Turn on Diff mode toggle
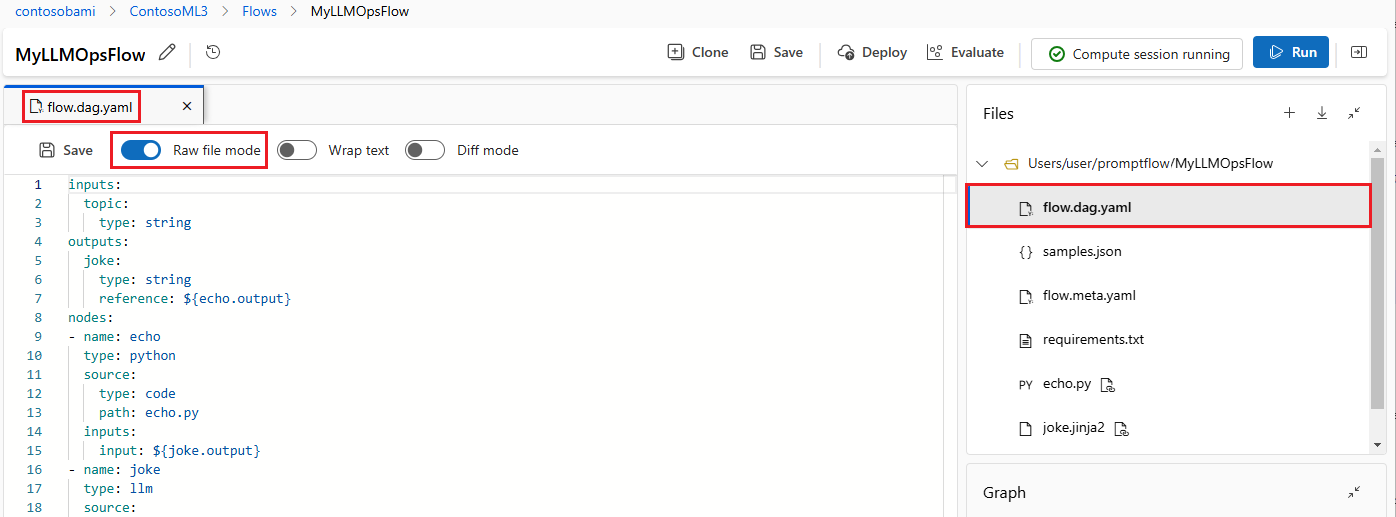The width and height of the screenshot is (1396, 517). click(x=424, y=150)
